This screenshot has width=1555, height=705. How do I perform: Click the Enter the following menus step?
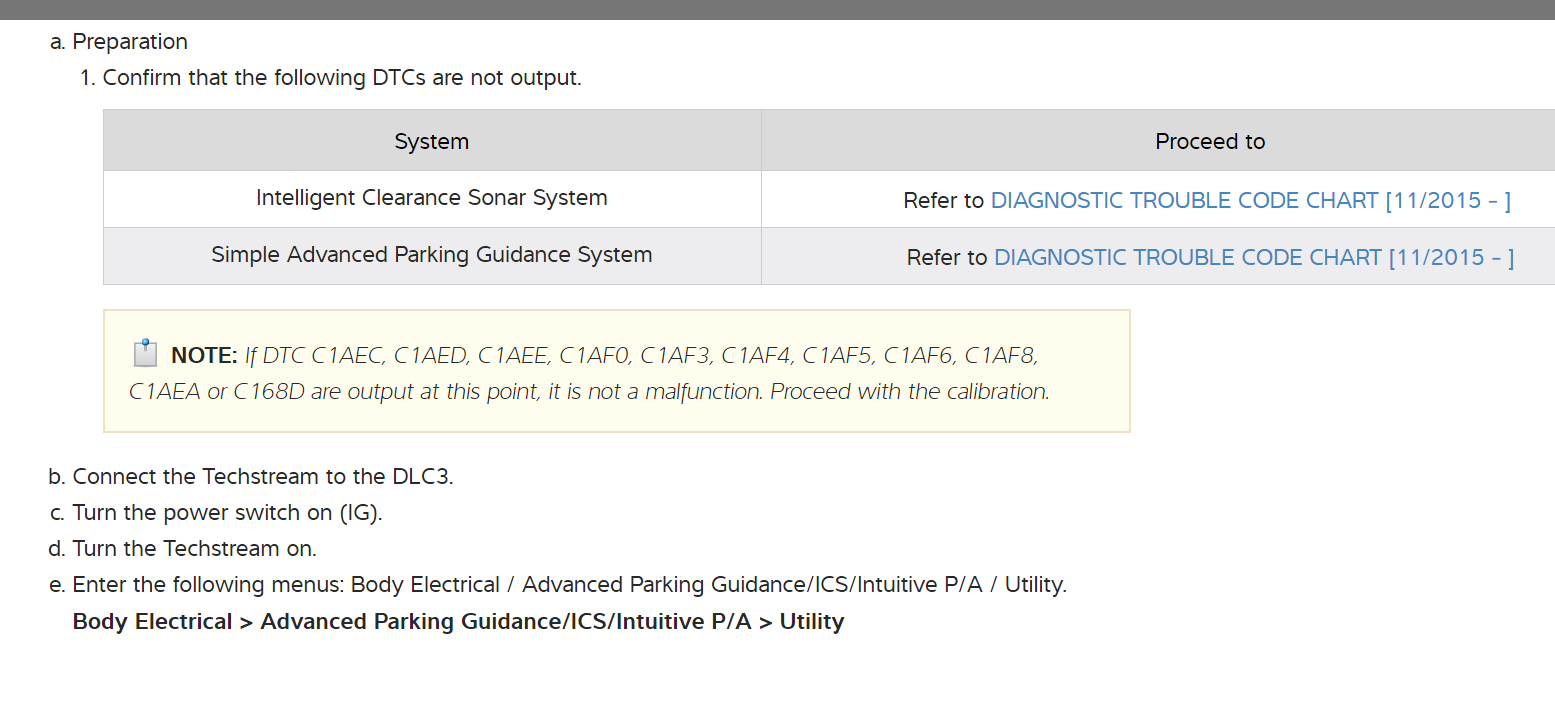pyautogui.click(x=568, y=585)
